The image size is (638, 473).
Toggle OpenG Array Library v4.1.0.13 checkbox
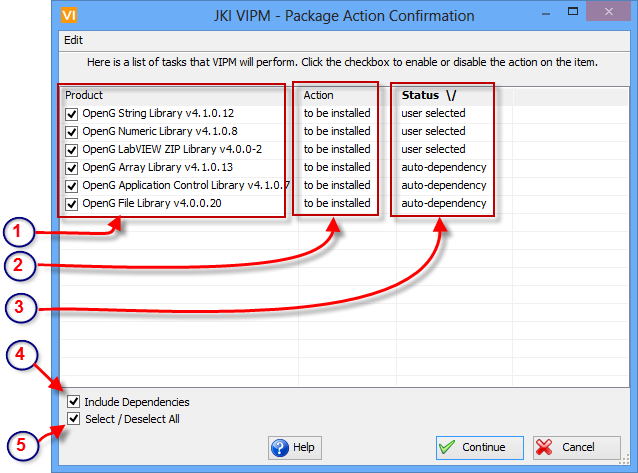click(71, 168)
